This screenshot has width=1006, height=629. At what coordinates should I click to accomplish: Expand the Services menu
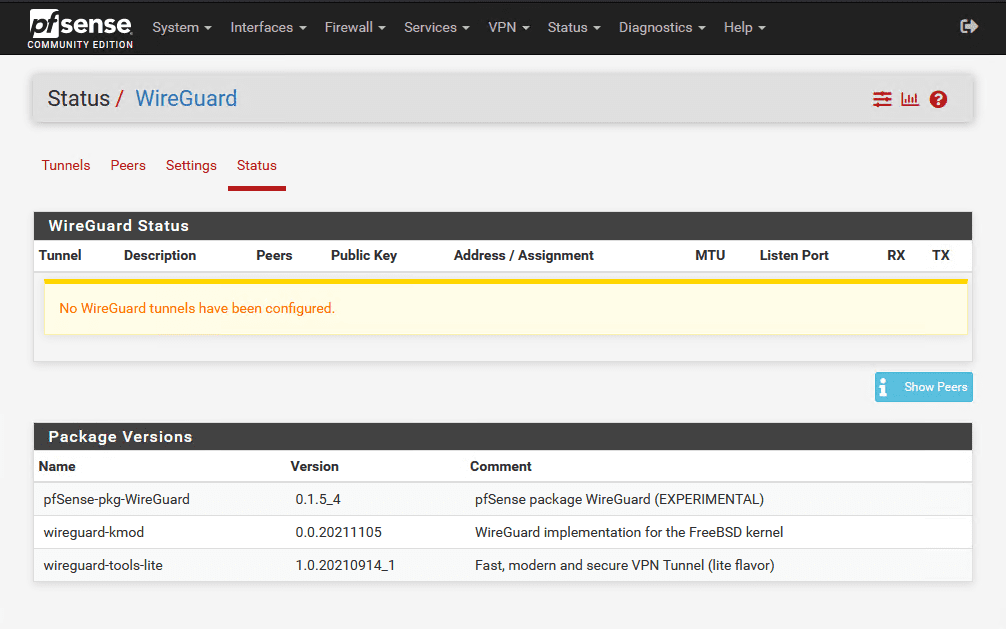(x=437, y=28)
